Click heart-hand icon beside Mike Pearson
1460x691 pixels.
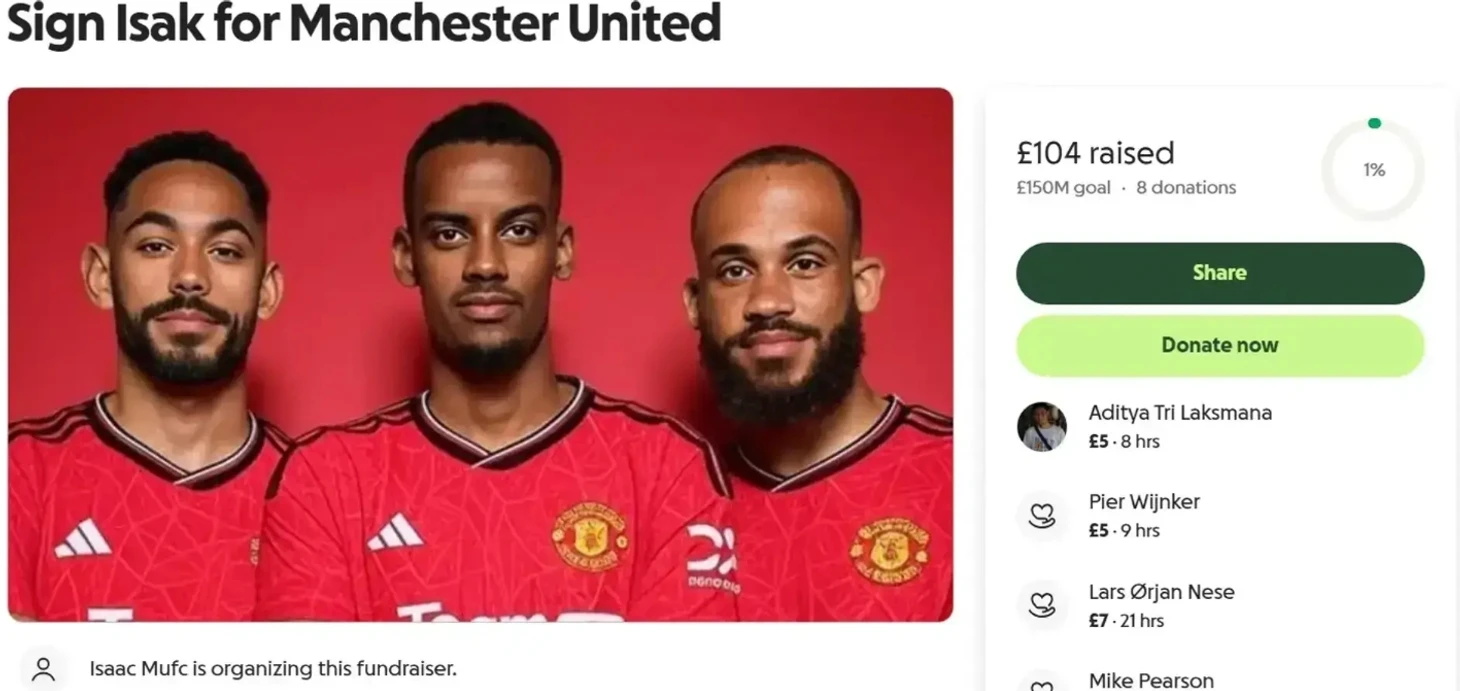pyautogui.click(x=1042, y=684)
